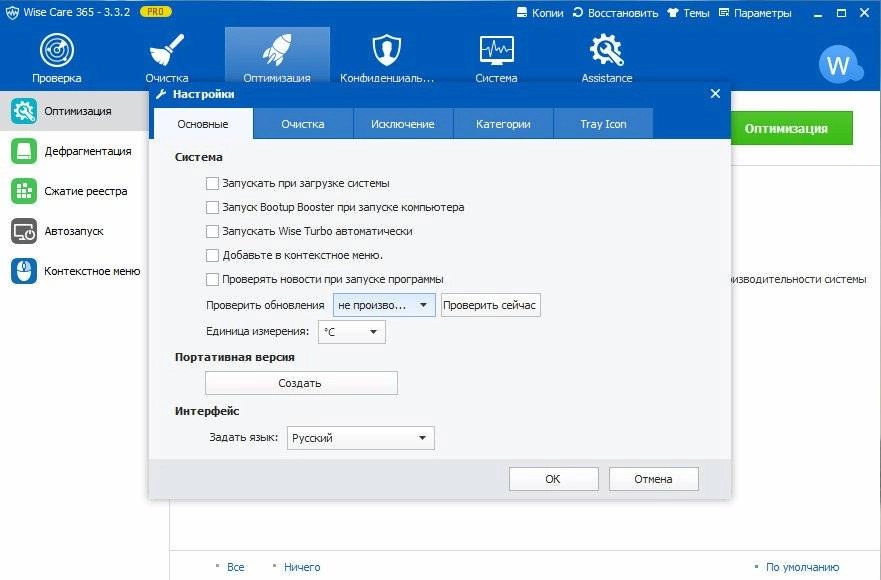Switch to the Очистка settings tab

303,124
